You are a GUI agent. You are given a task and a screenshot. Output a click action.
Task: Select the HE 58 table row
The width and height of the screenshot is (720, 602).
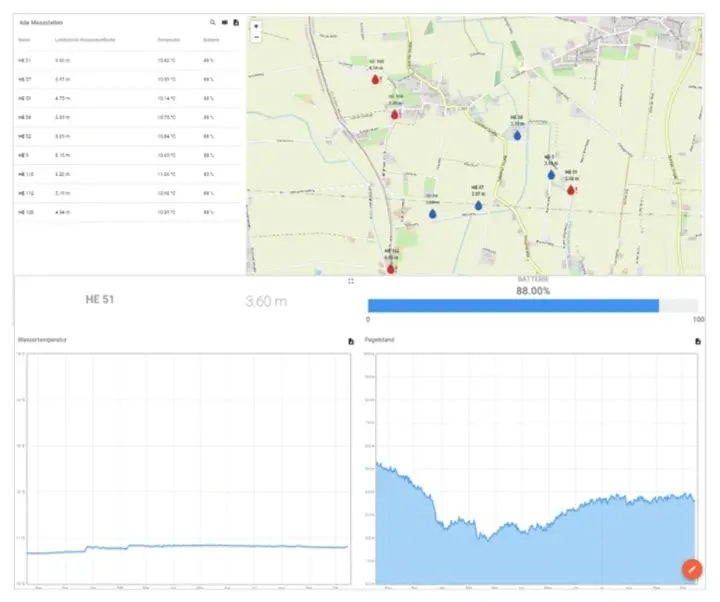[129, 117]
